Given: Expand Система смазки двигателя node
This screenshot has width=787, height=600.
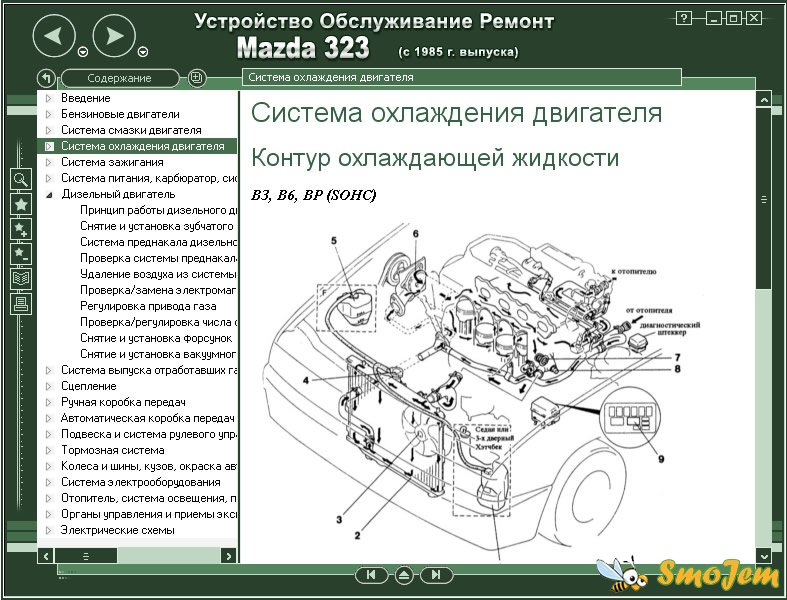Looking at the screenshot, I should (49, 131).
